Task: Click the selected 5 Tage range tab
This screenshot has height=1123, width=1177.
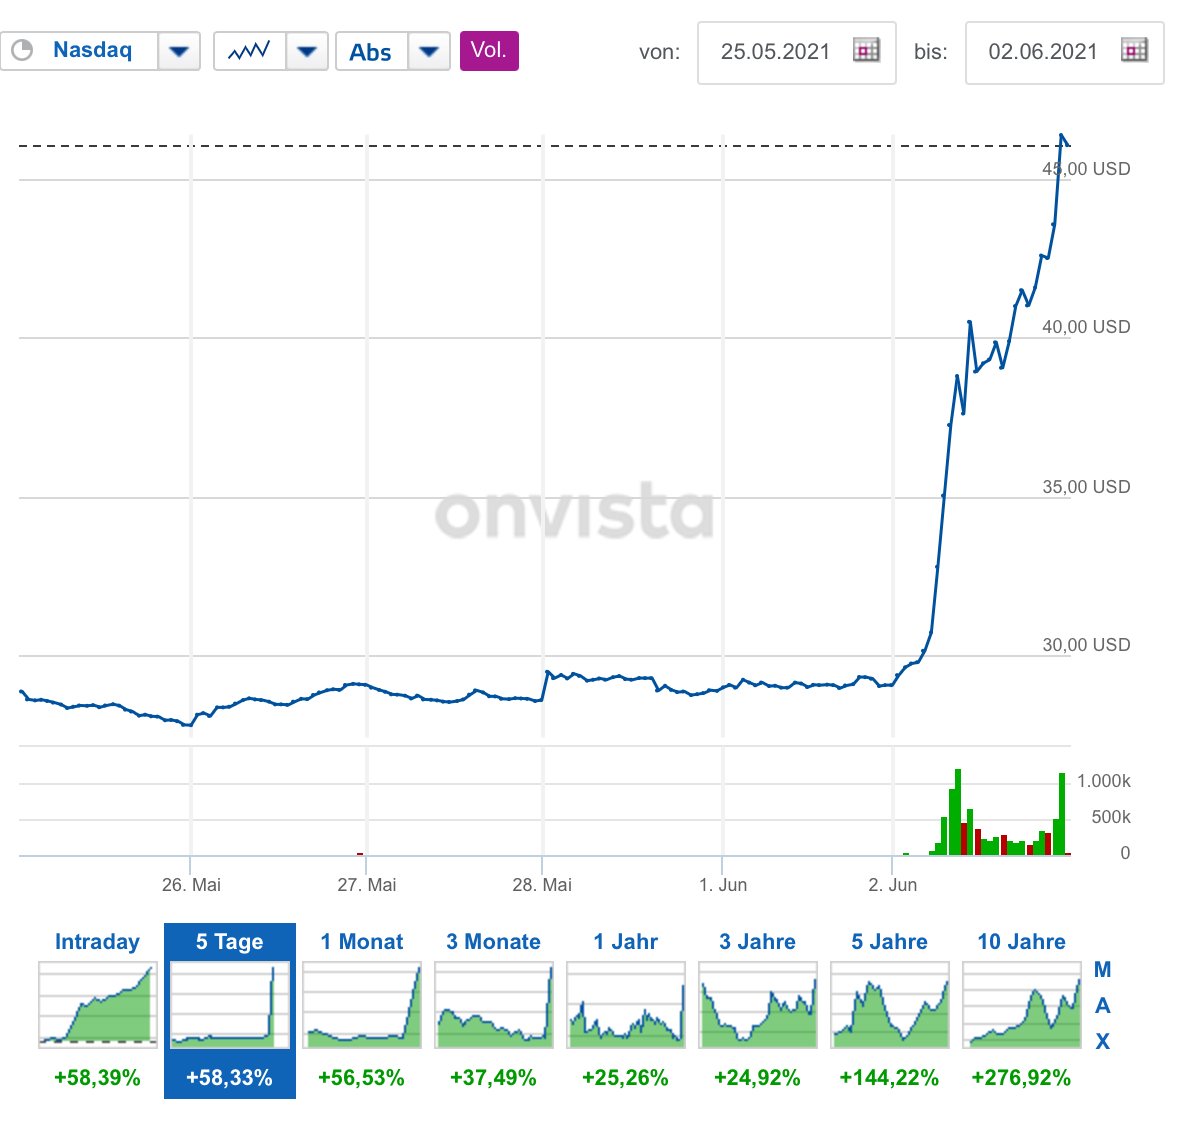Action: coord(230,1010)
